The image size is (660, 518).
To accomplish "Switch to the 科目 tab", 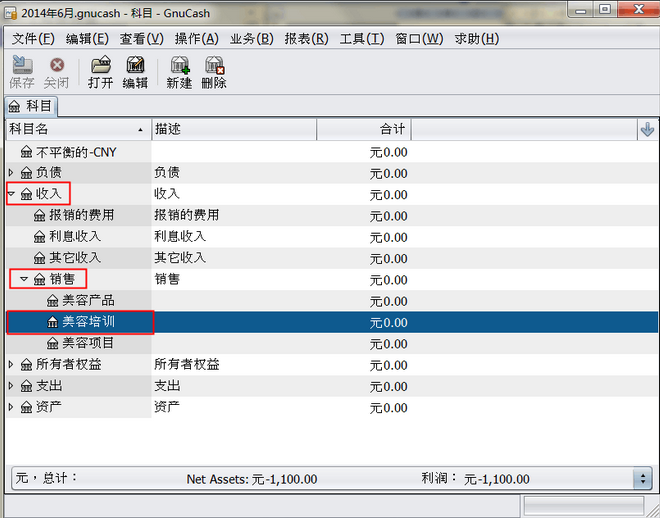I will coord(31,106).
